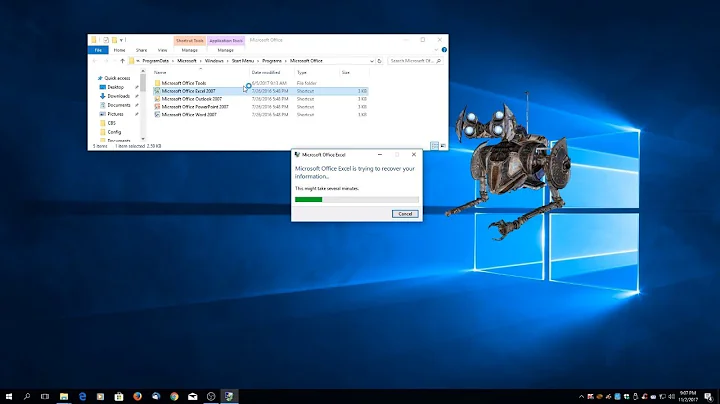Open volume control in system tray
The width and height of the screenshot is (720, 404).
pyautogui.click(x=671, y=397)
